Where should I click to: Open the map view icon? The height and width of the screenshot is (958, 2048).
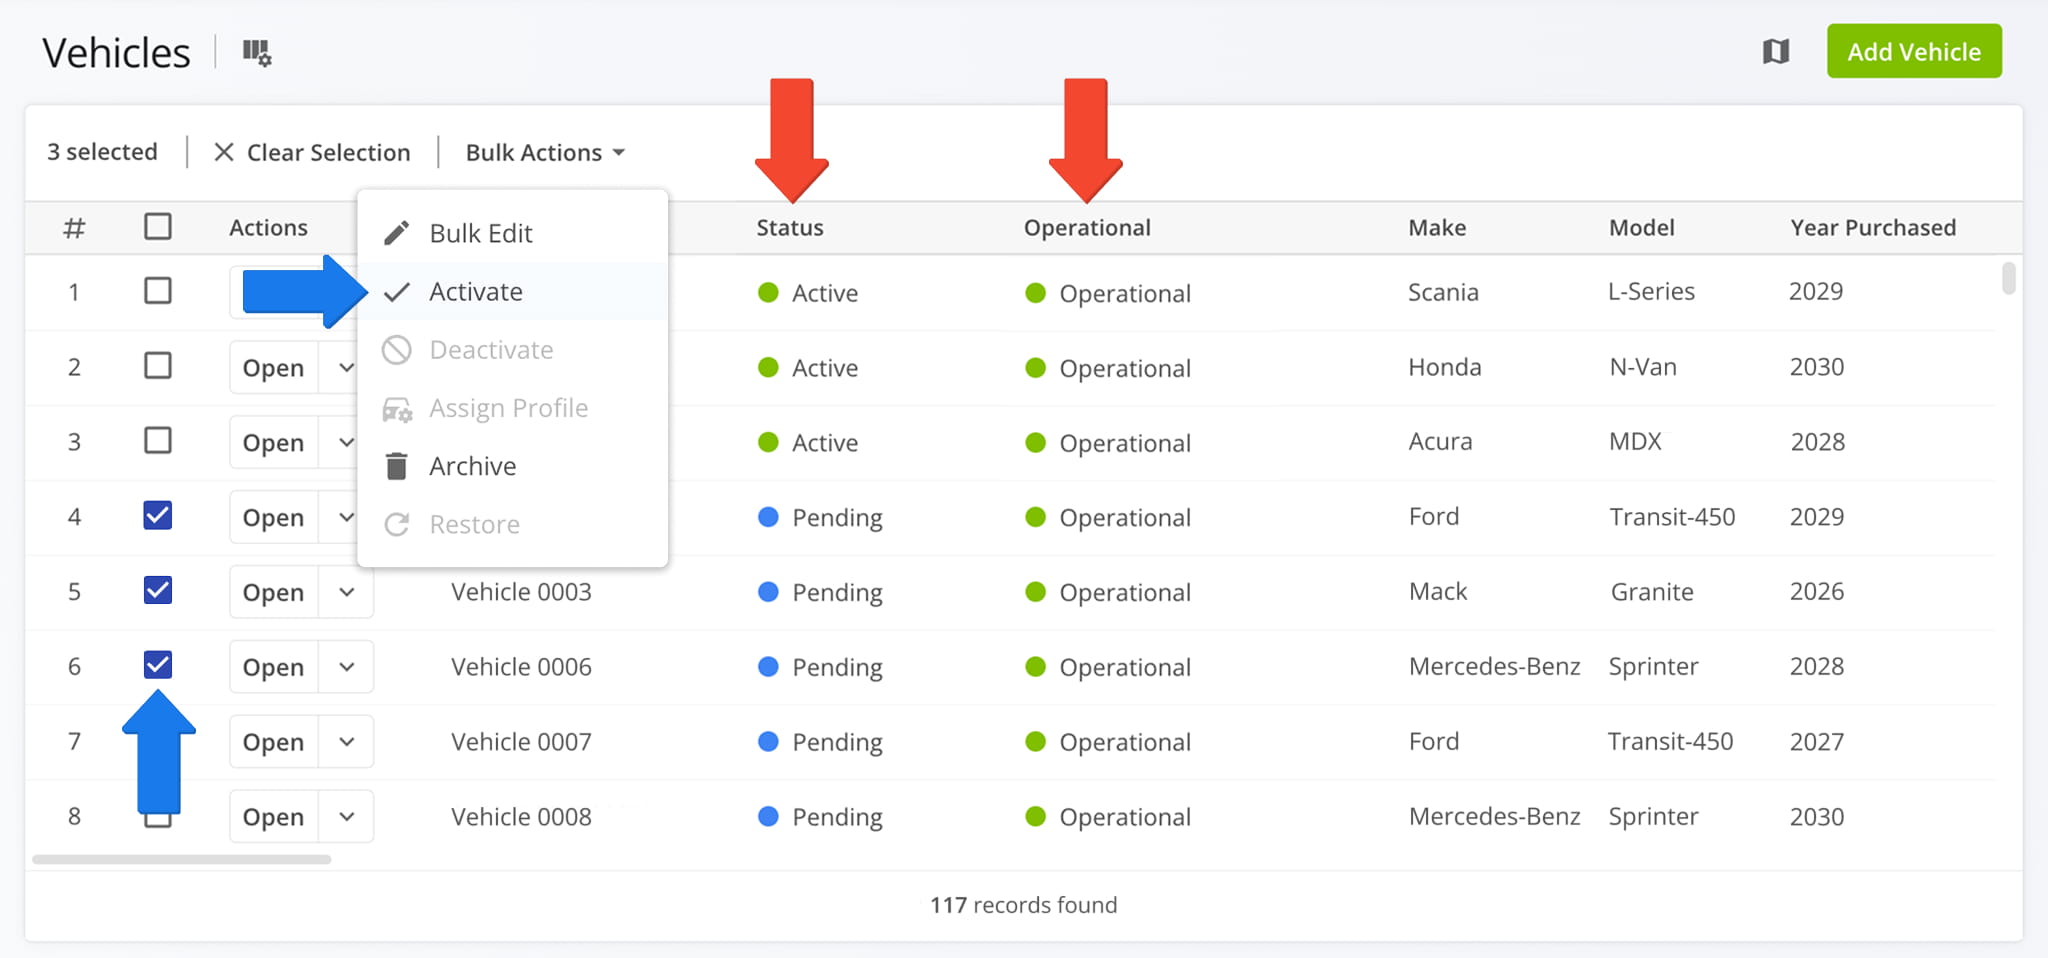1776,51
